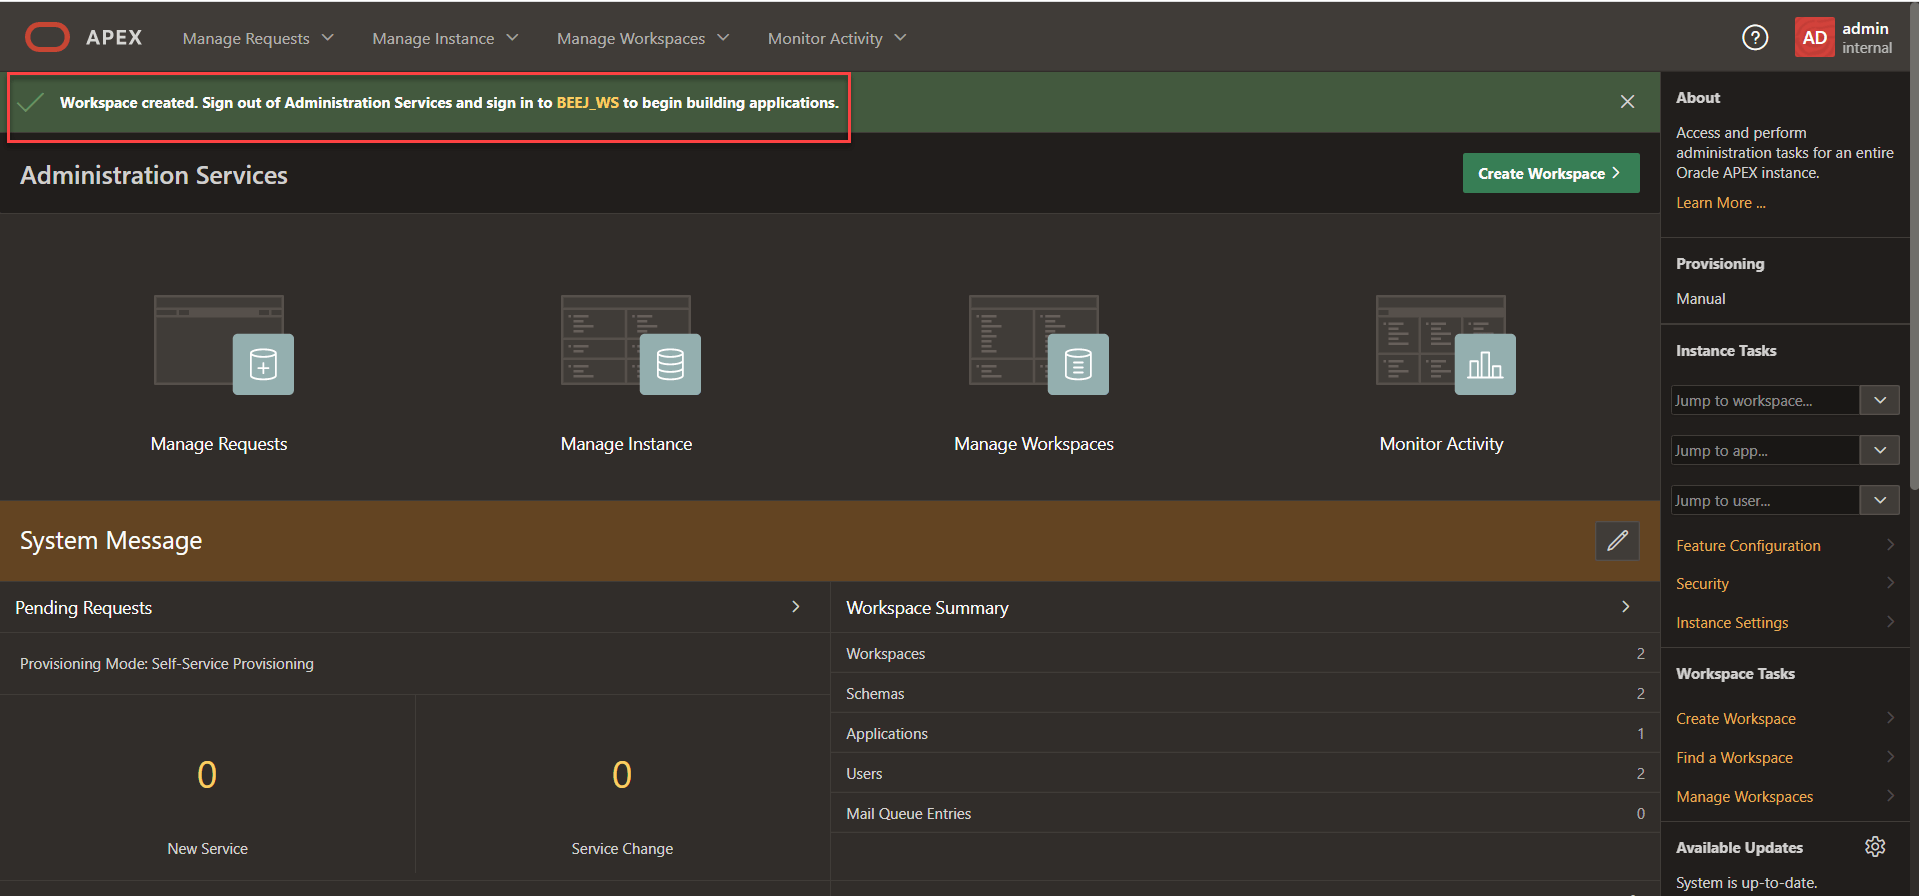Open Manage Workspaces link under Workspace Tasks
This screenshot has width=1919, height=896.
coord(1744,797)
